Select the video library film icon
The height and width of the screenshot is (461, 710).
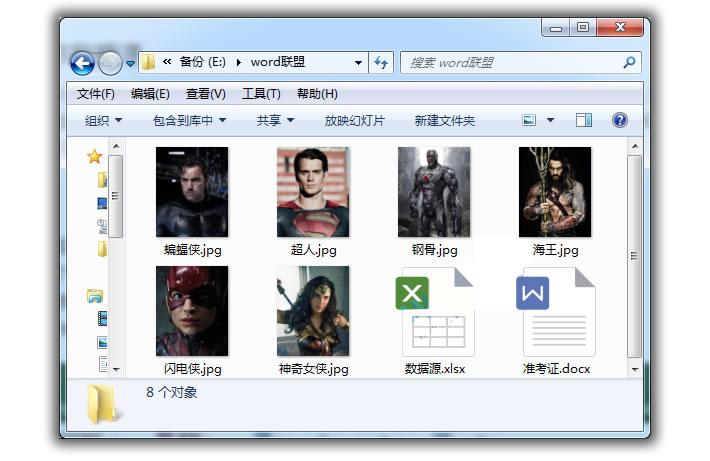103,319
